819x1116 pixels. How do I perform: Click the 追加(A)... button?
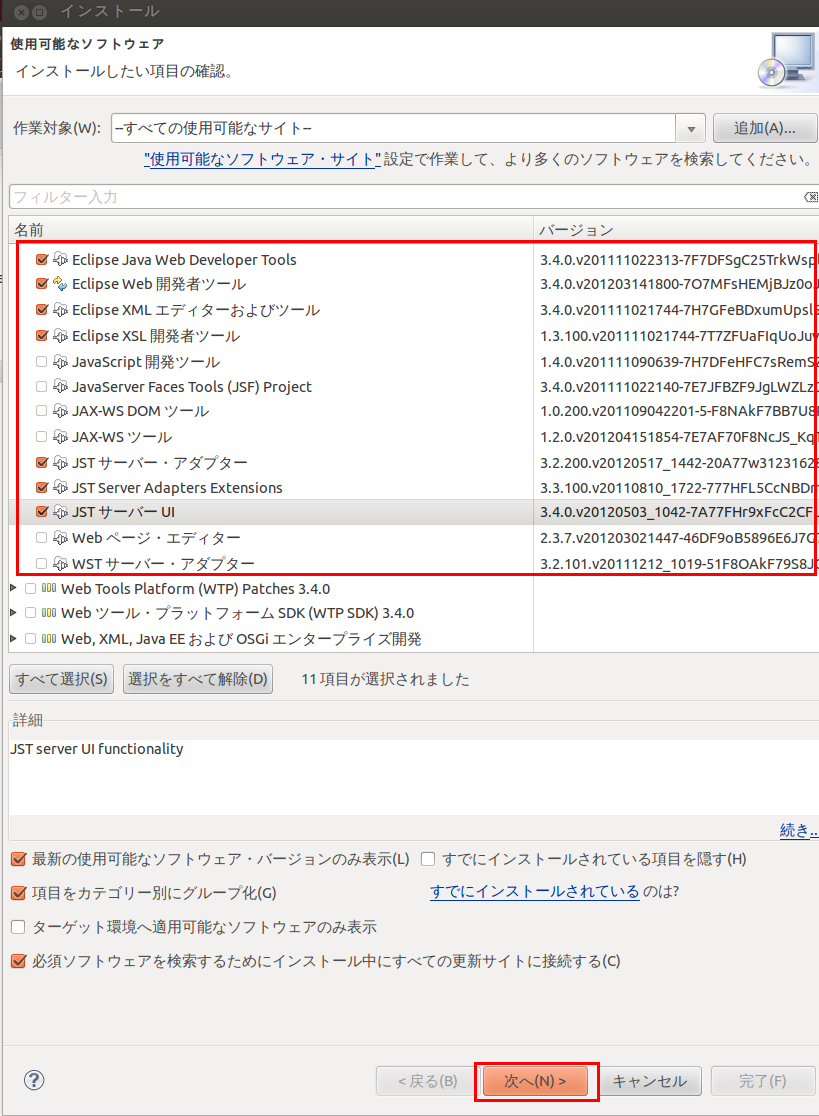coord(764,128)
